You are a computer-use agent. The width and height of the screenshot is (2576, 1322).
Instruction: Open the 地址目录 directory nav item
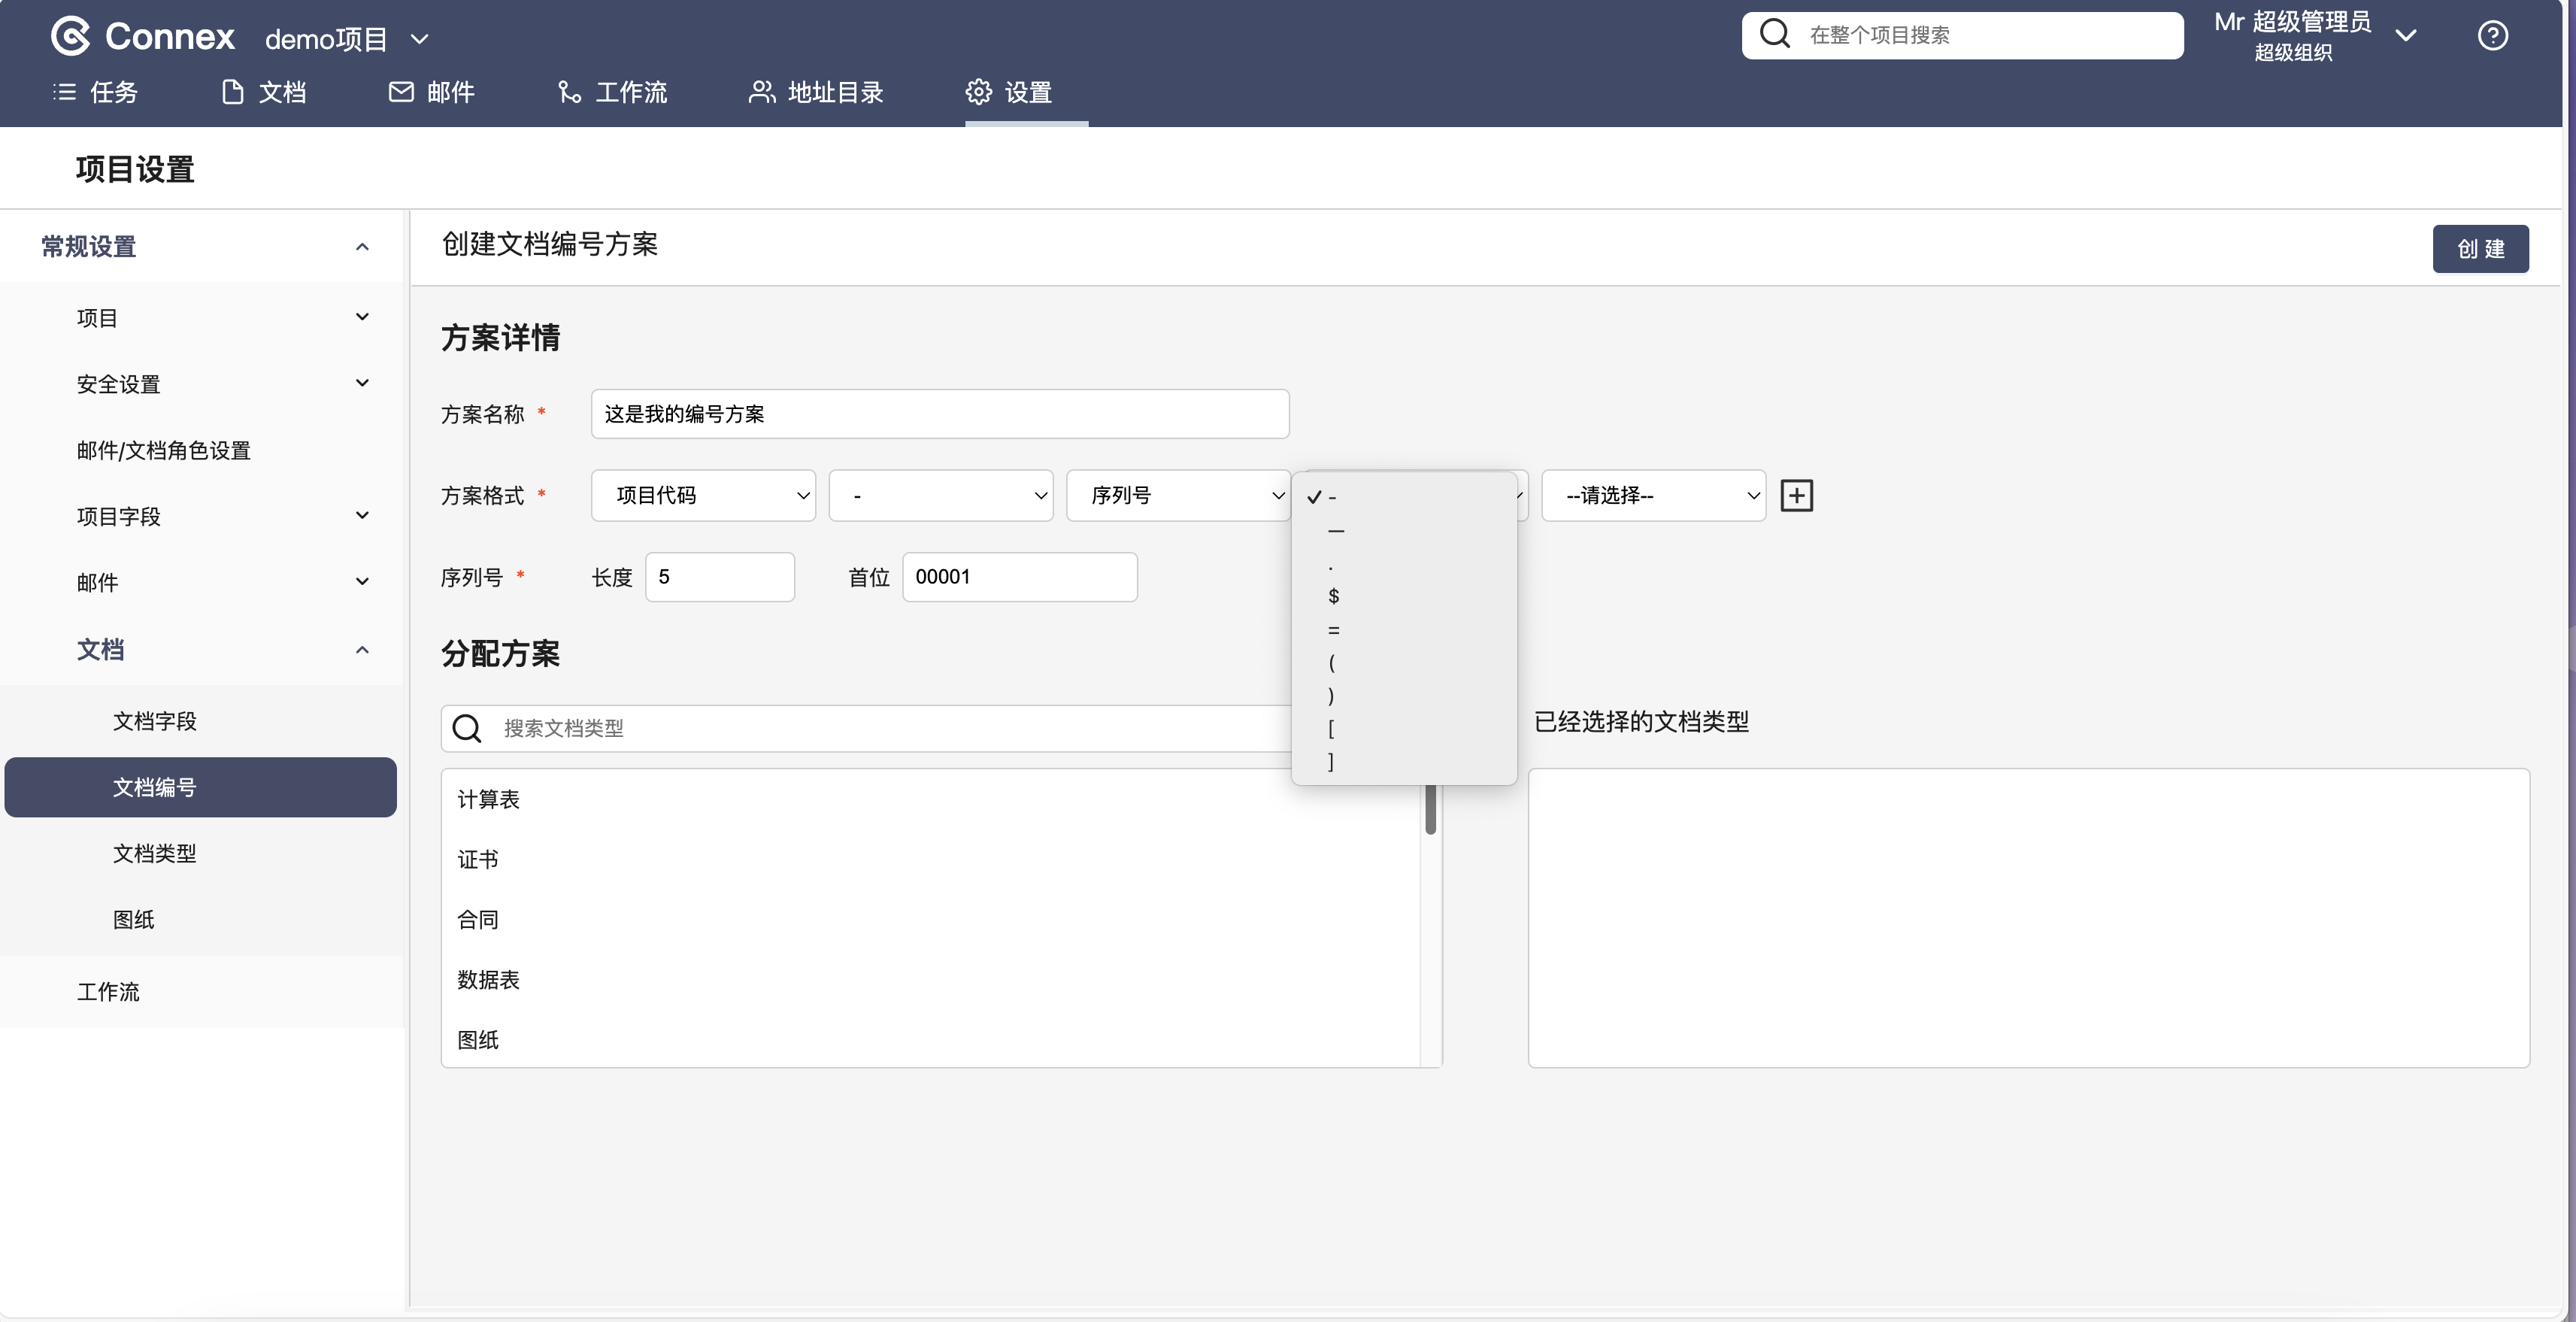click(x=816, y=93)
